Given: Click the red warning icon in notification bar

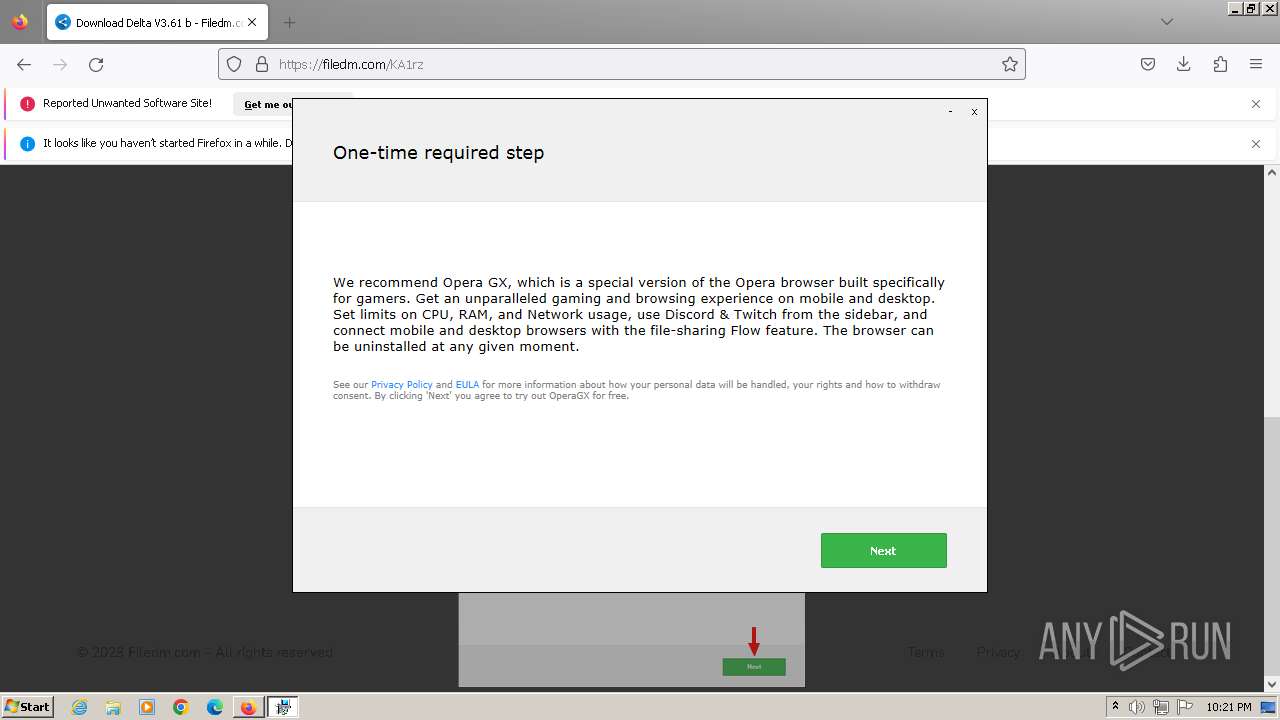Looking at the screenshot, I should point(27,104).
